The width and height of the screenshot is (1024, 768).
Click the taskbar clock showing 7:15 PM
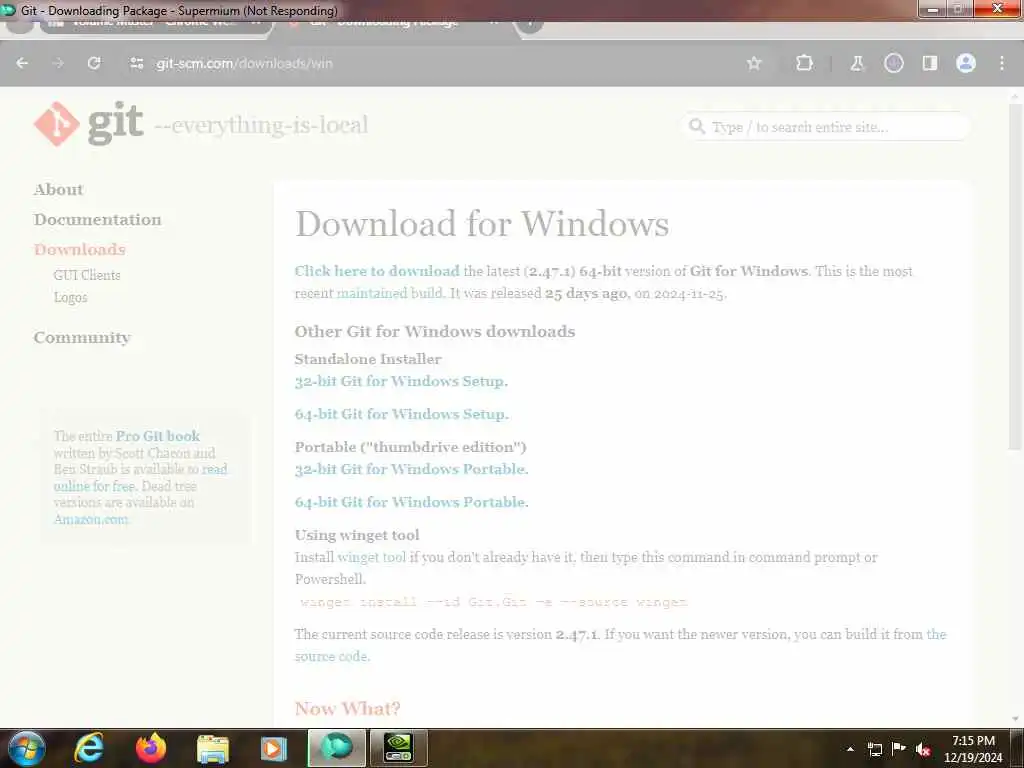pos(973,748)
